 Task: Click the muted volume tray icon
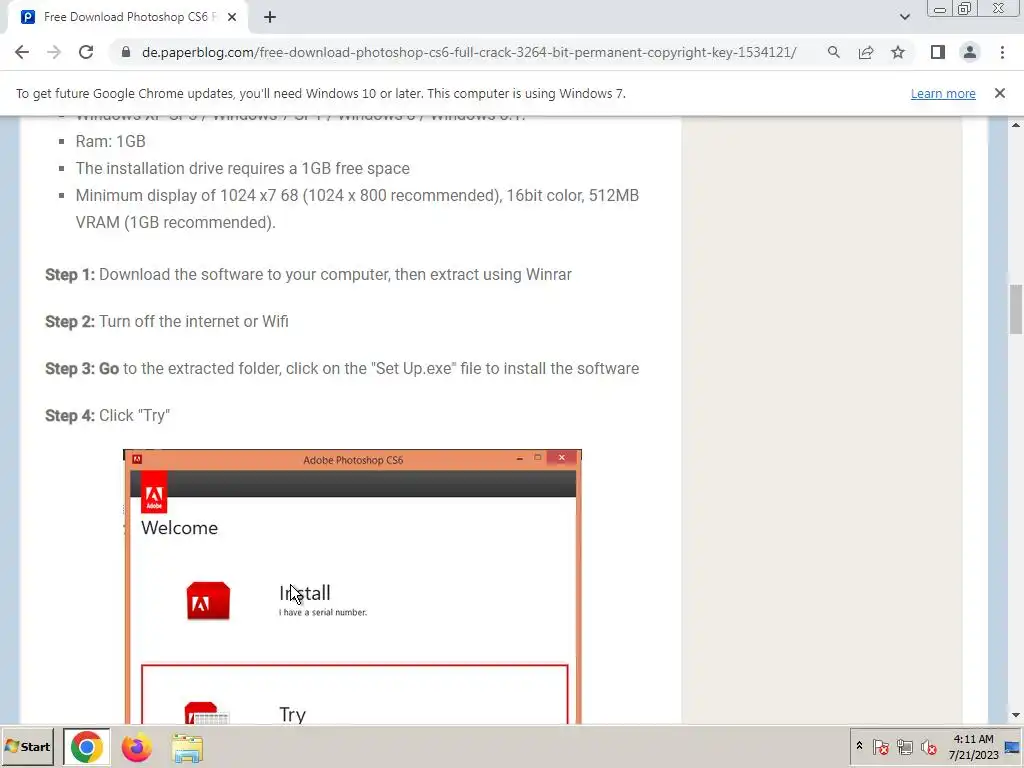(928, 747)
